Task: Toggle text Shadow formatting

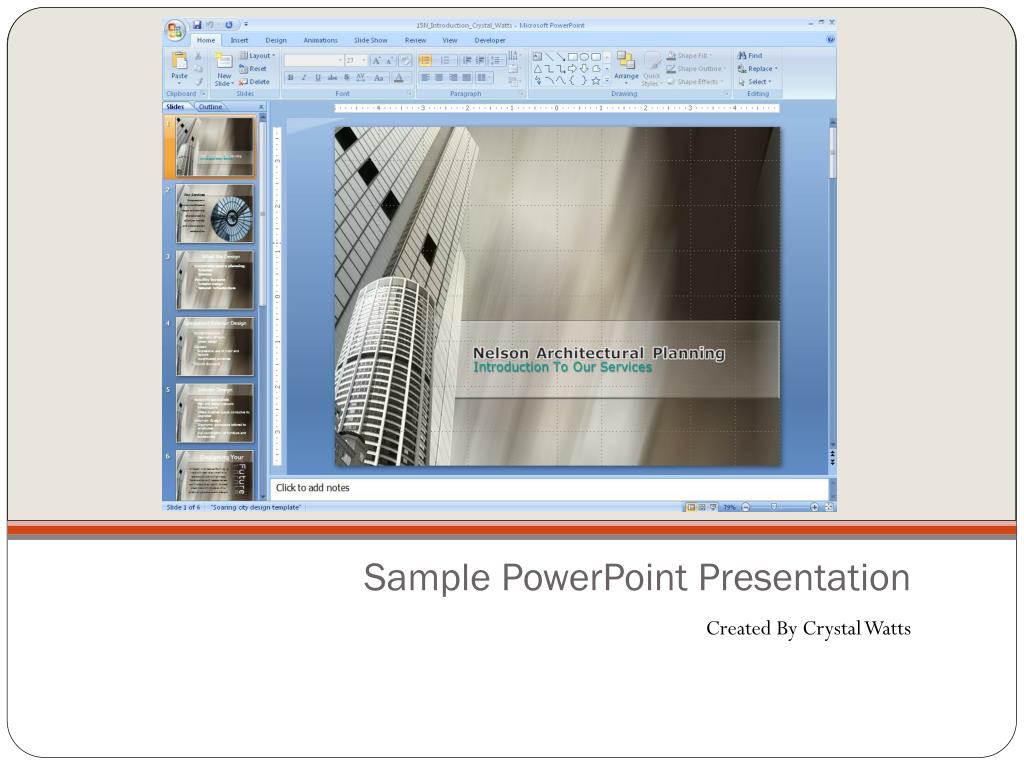Action: pos(347,78)
